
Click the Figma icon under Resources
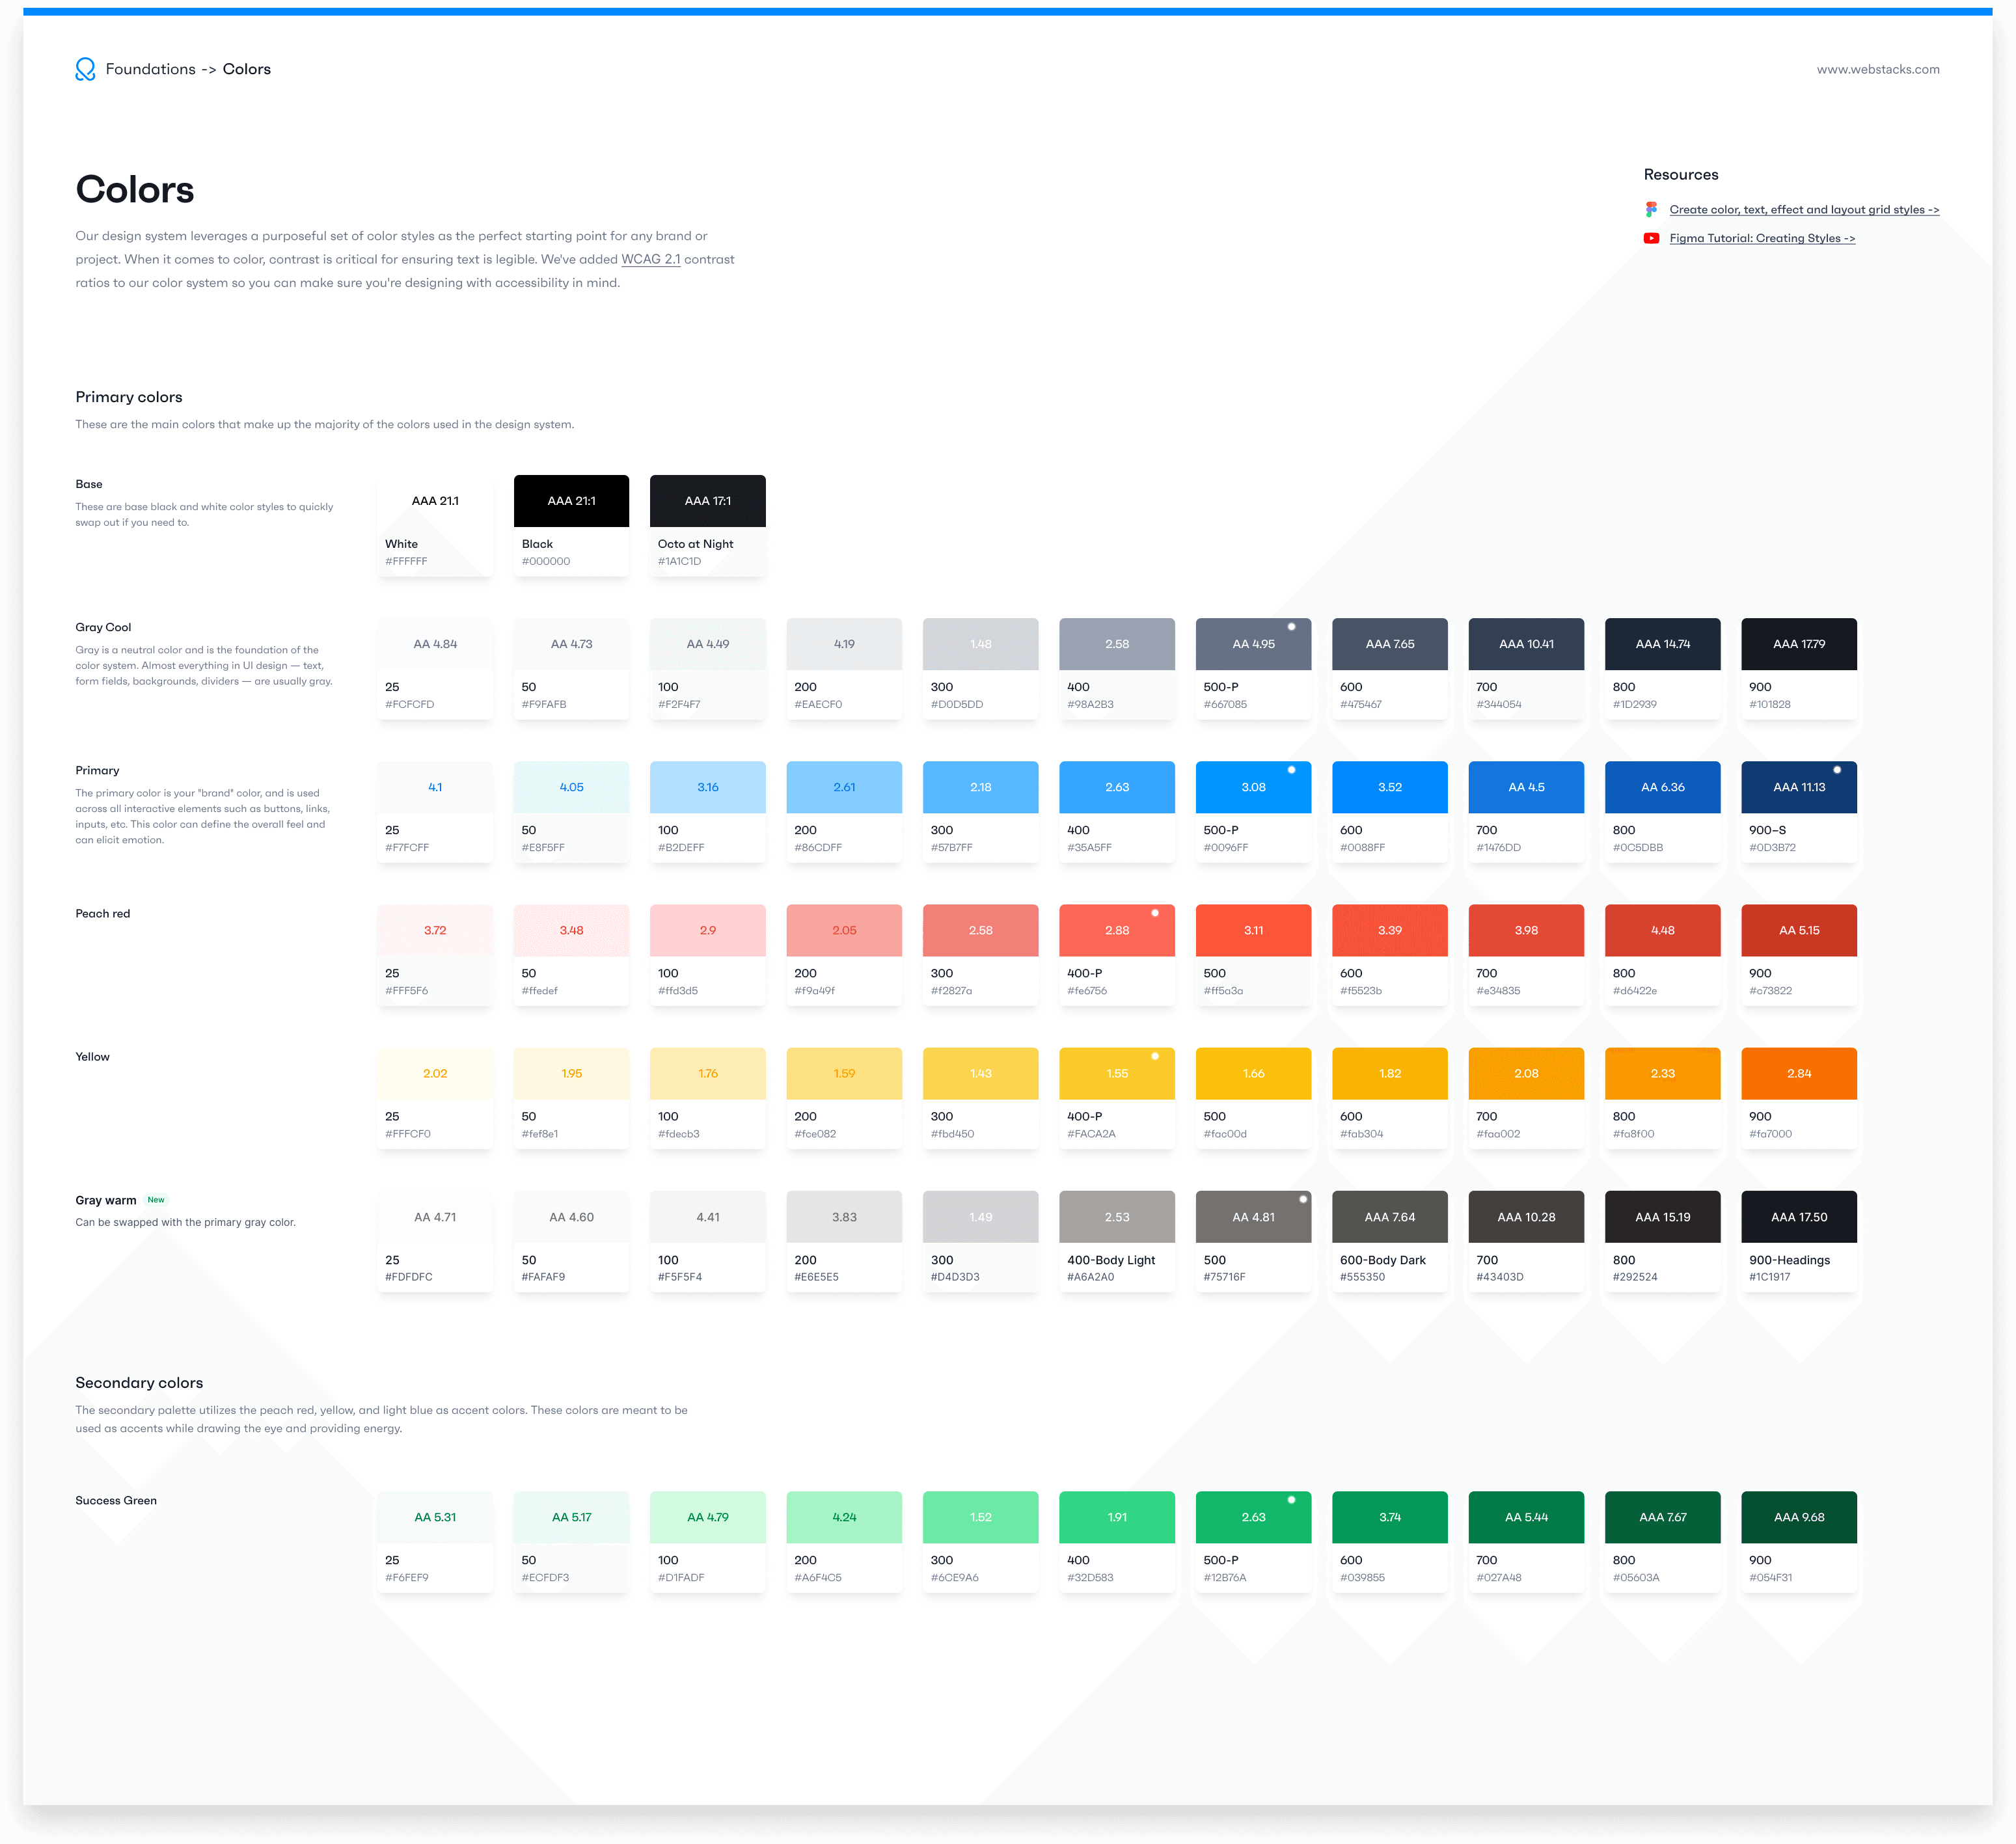click(x=1651, y=209)
